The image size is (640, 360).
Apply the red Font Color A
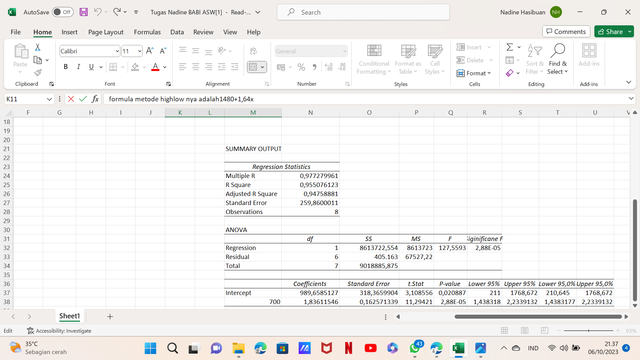click(155, 67)
